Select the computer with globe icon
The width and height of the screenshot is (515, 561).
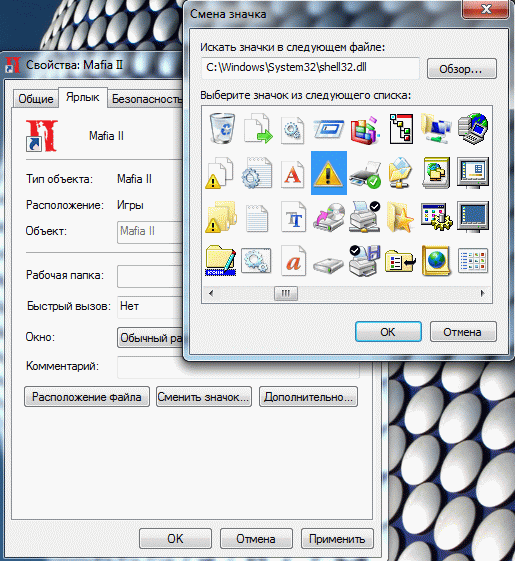point(473,128)
